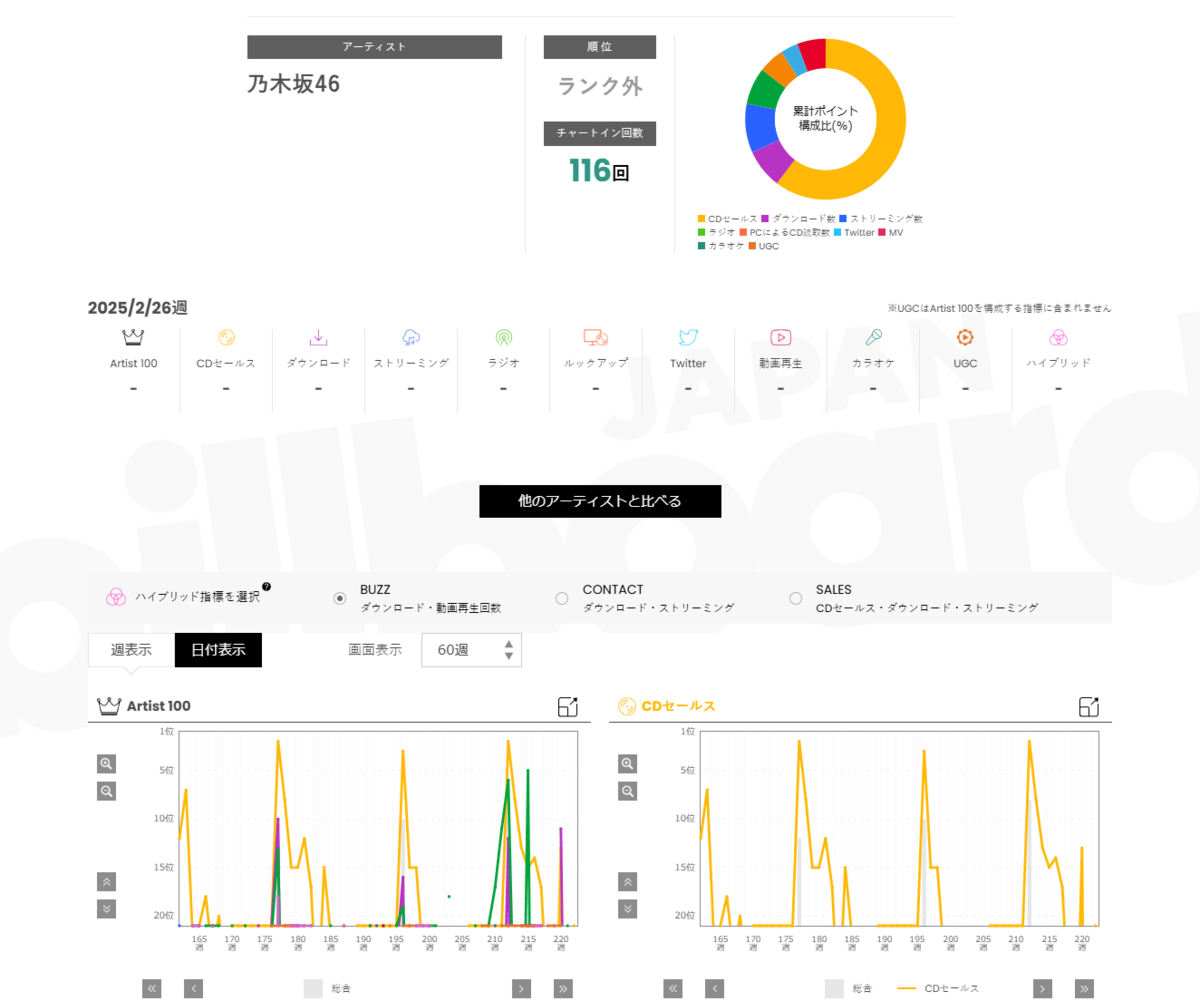Screen dimensions: 1200x1001
Task: Click the blue ストリーミング数 legend swatch
Action: coord(843,218)
